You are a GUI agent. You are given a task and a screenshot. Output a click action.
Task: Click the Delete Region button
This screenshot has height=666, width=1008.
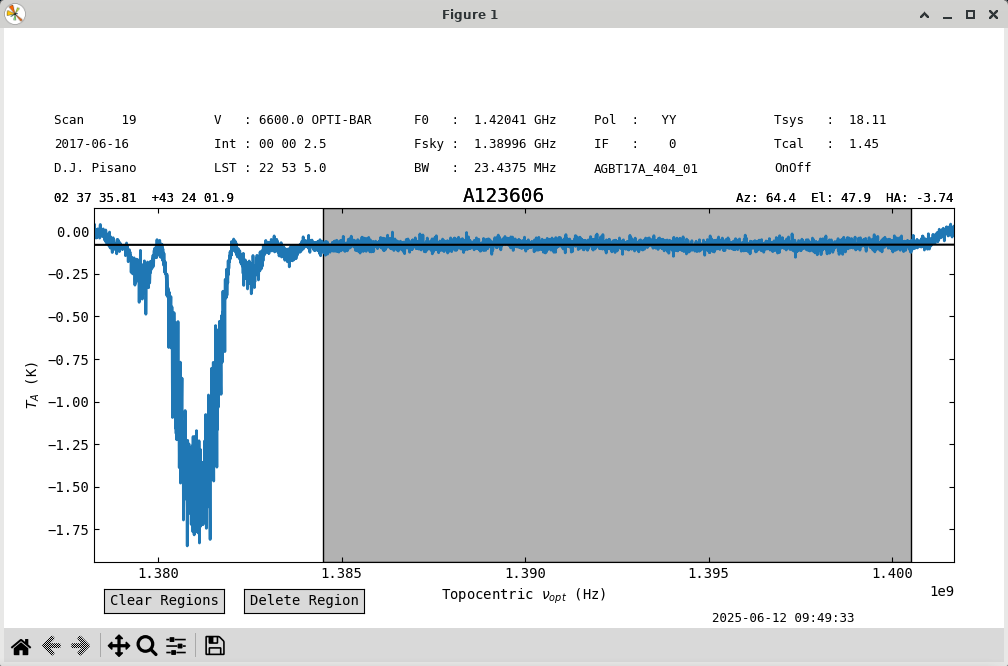[304, 601]
